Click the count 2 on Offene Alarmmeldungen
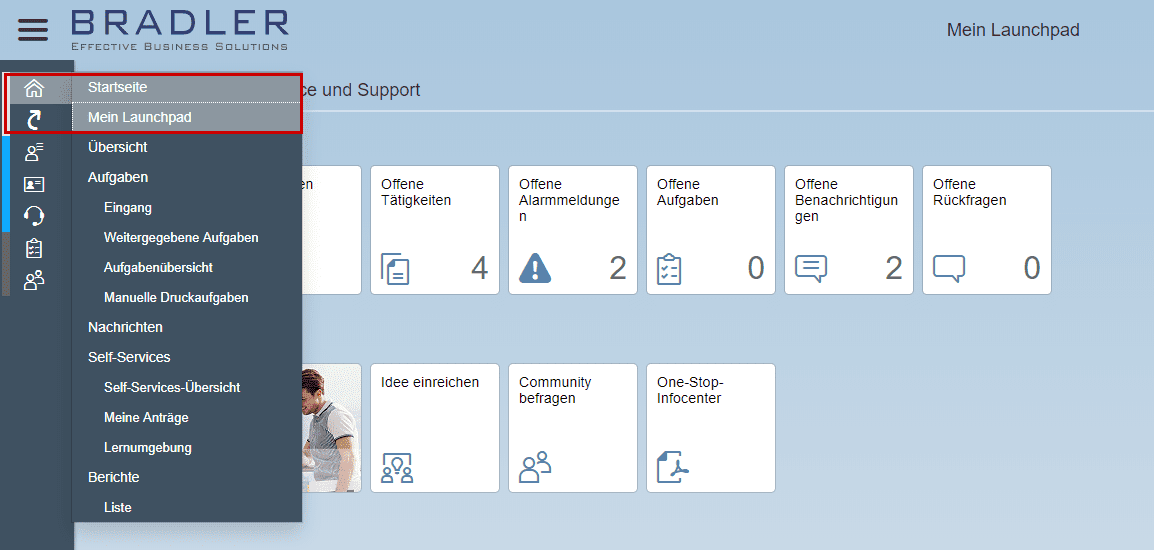 (617, 269)
